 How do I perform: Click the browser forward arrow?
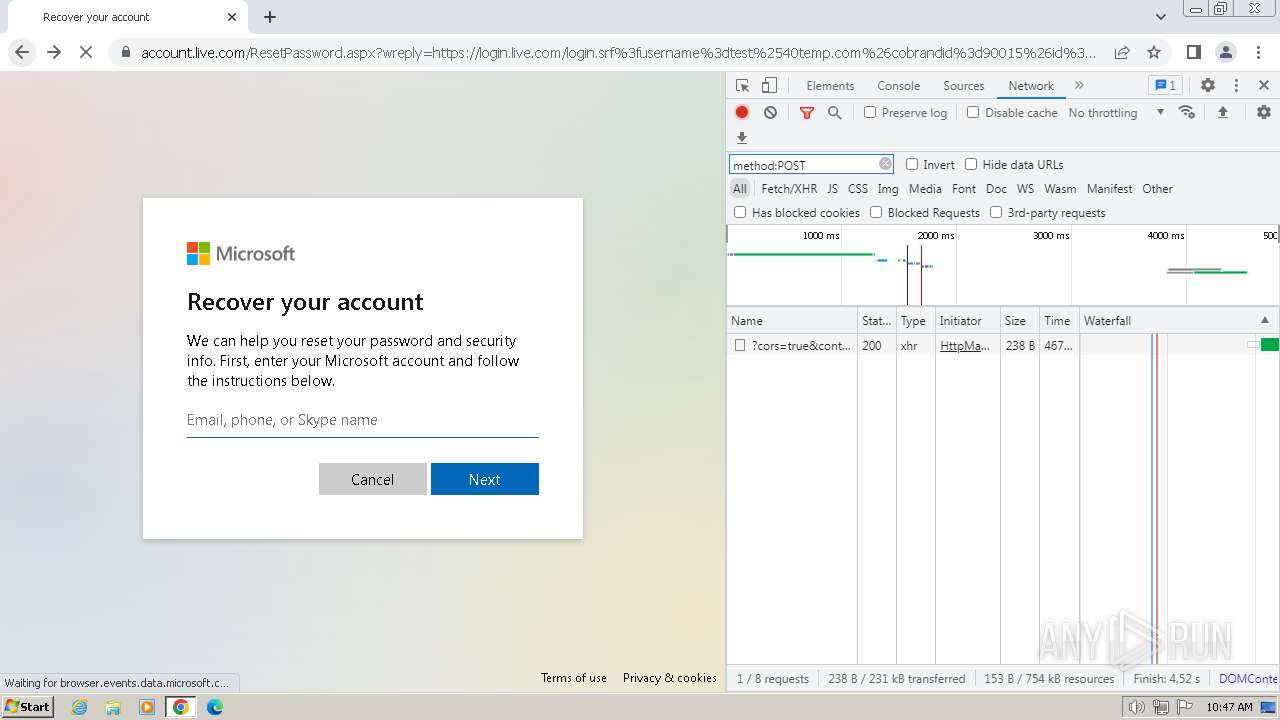tap(54, 52)
